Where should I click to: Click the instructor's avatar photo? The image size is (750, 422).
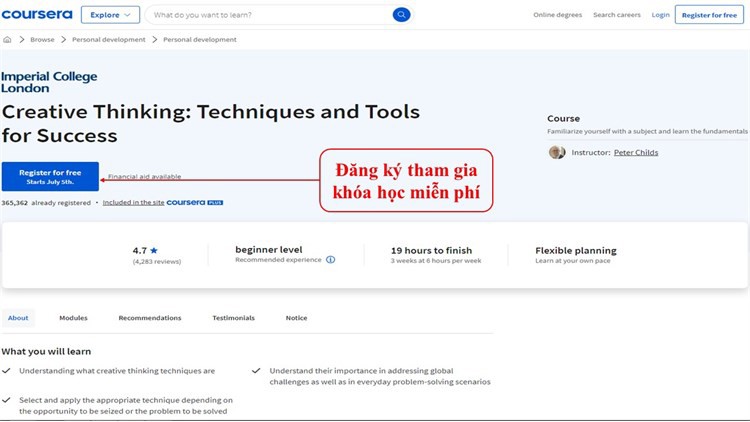(557, 152)
